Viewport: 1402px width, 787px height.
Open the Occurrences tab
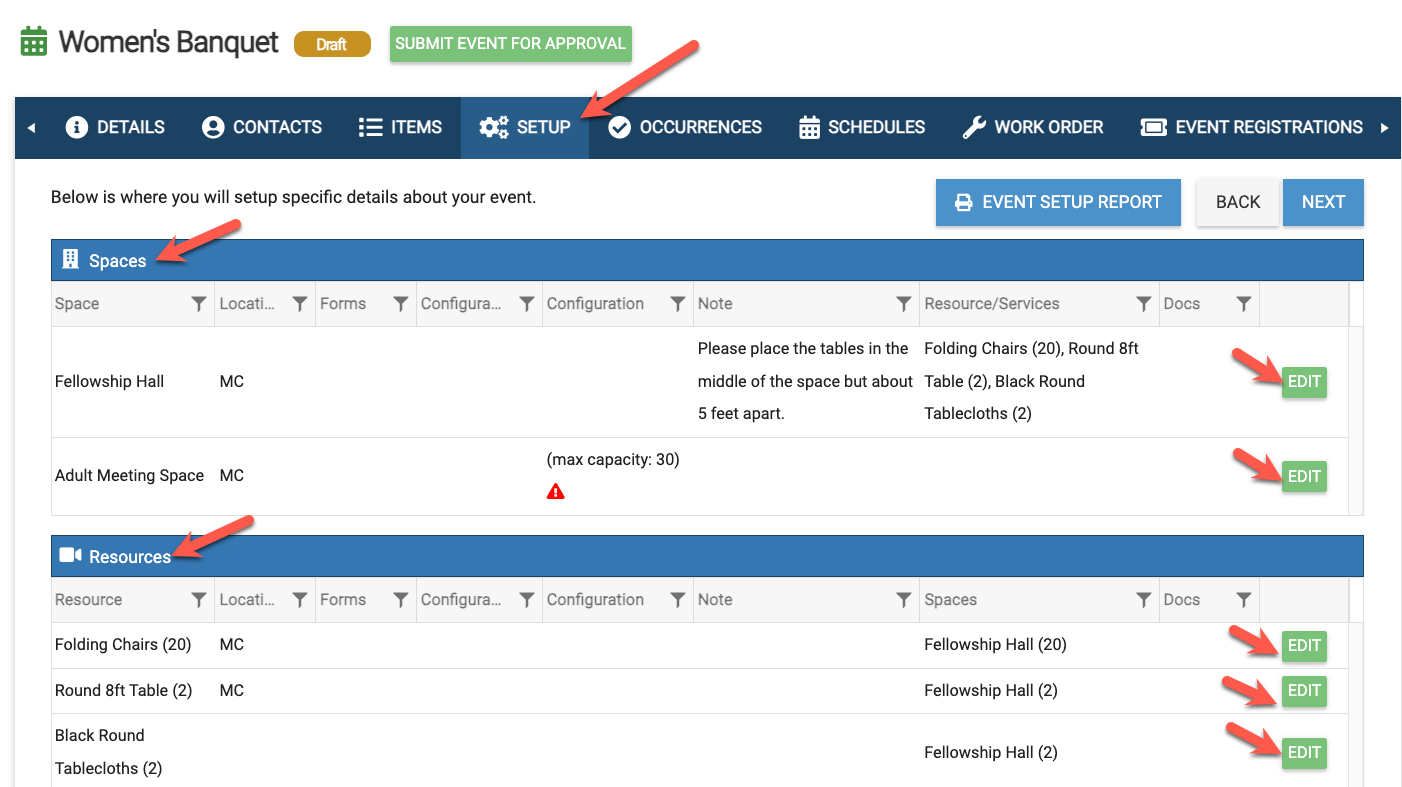685,127
